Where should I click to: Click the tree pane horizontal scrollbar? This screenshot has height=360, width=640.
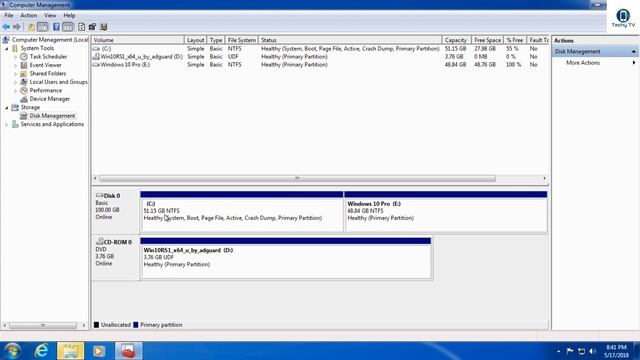[43, 325]
